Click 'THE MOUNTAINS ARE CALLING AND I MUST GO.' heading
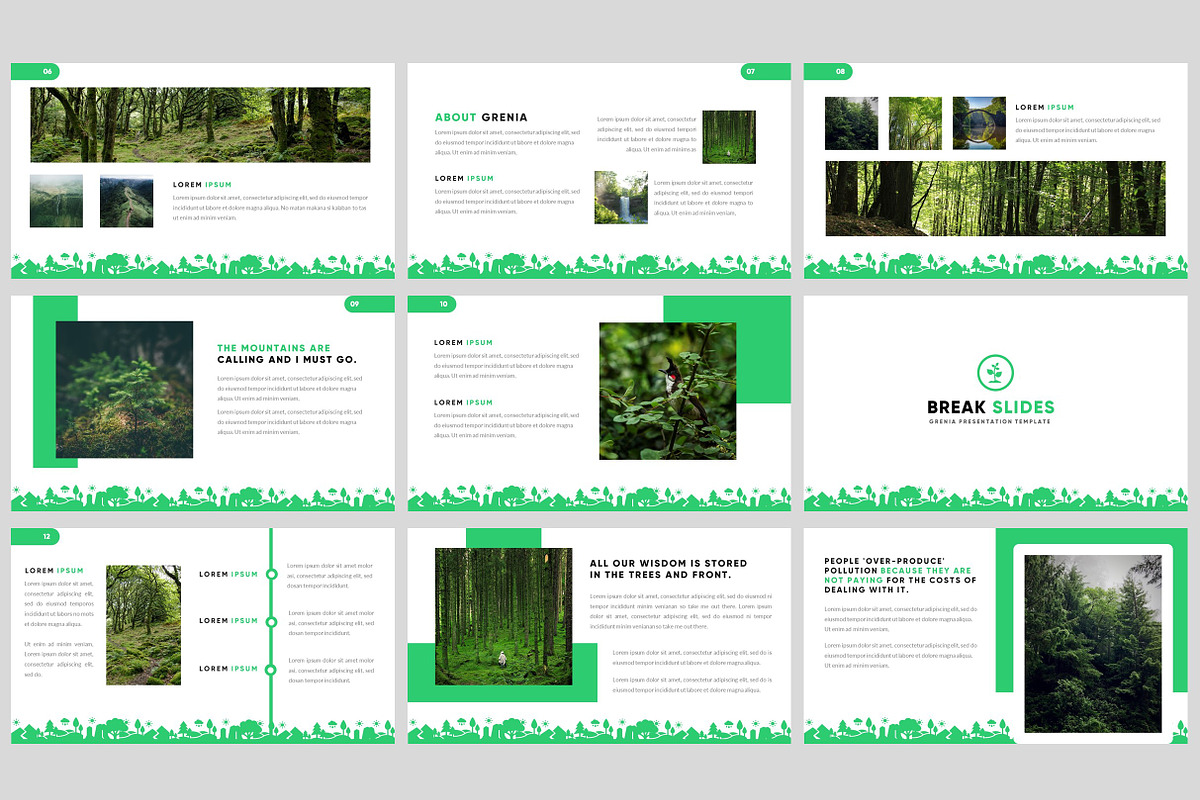This screenshot has height=800, width=1200. (x=287, y=354)
